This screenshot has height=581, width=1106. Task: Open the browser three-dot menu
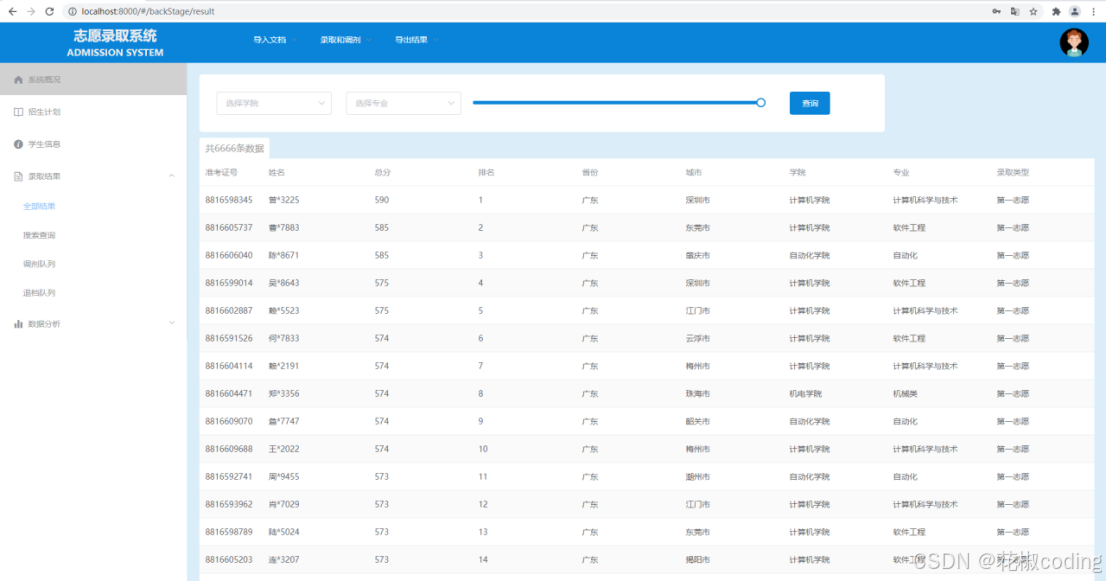pos(1093,11)
